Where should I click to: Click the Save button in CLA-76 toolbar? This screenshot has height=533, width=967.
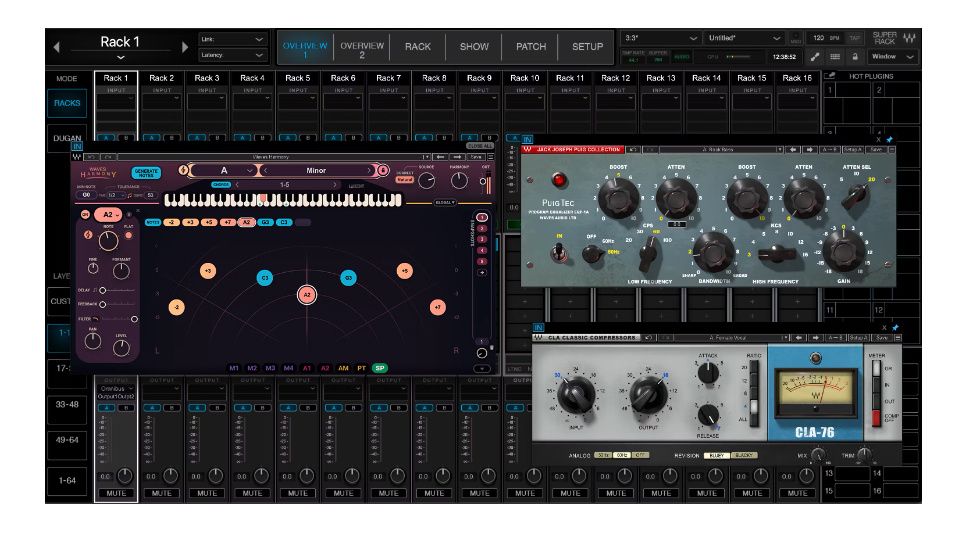coord(882,337)
